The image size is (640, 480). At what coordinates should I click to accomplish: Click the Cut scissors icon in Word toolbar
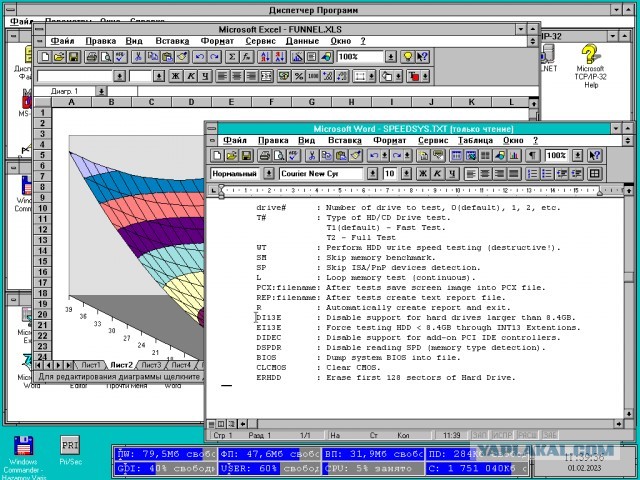tap(312, 156)
